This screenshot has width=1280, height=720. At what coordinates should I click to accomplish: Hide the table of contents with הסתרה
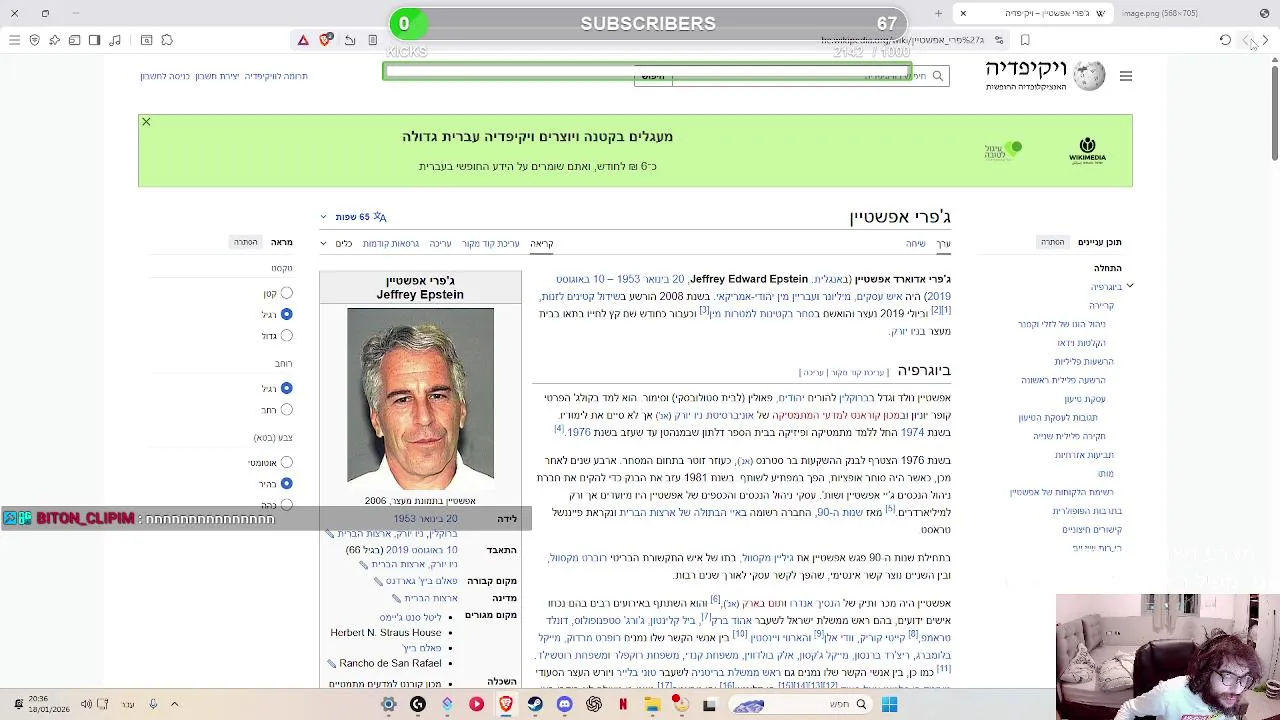coord(1052,242)
